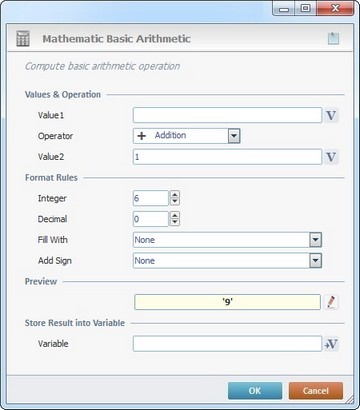
Task: Click the Cancel button
Action: tap(316, 390)
